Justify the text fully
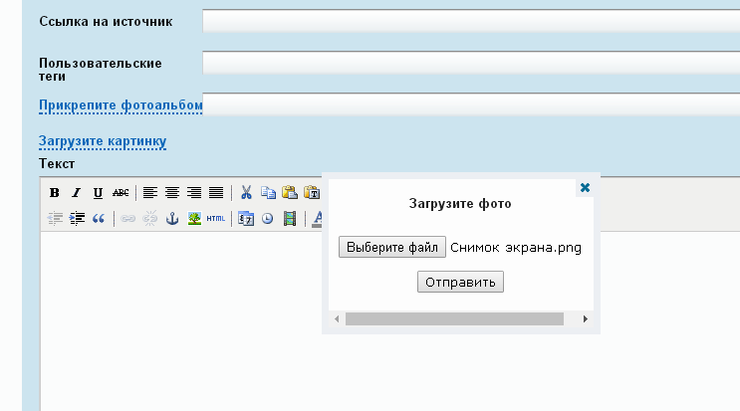This screenshot has width=740, height=411. click(x=215, y=193)
